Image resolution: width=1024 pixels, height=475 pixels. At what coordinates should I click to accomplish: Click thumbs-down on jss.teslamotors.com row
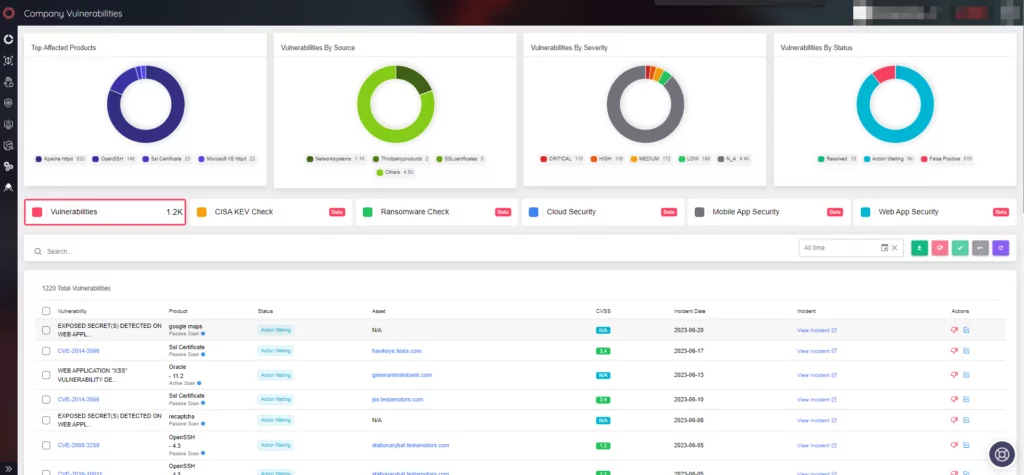(954, 399)
